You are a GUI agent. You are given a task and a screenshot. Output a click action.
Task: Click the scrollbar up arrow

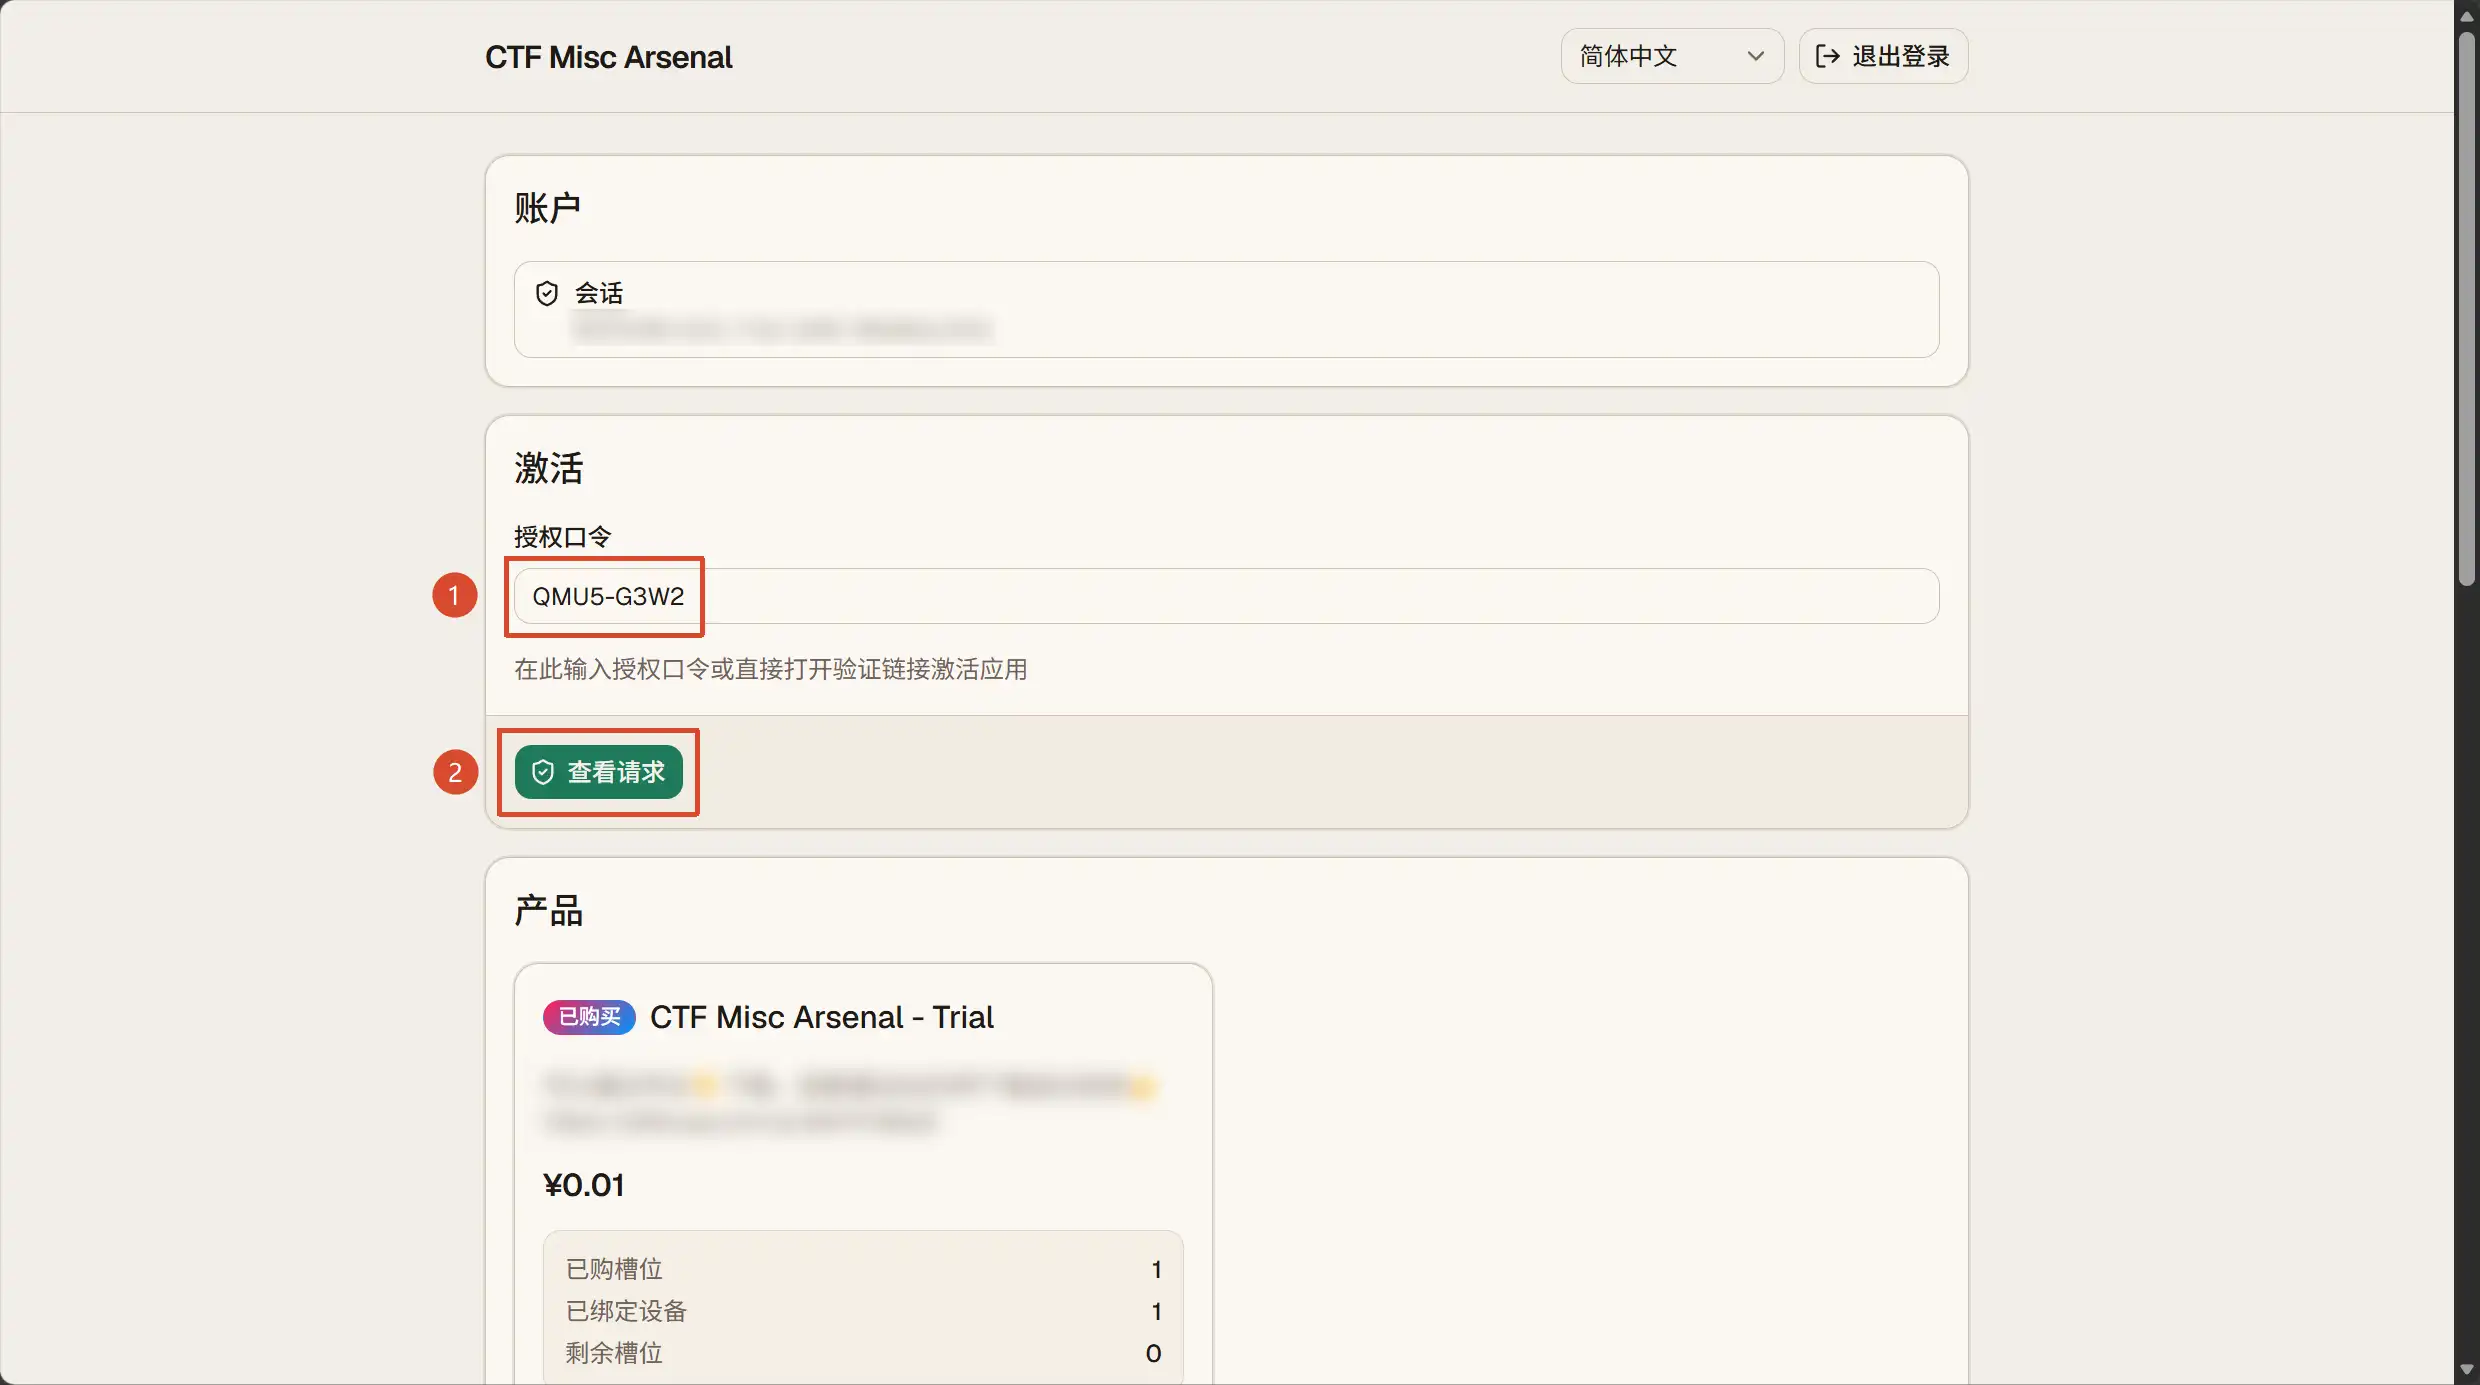[x=2467, y=15]
